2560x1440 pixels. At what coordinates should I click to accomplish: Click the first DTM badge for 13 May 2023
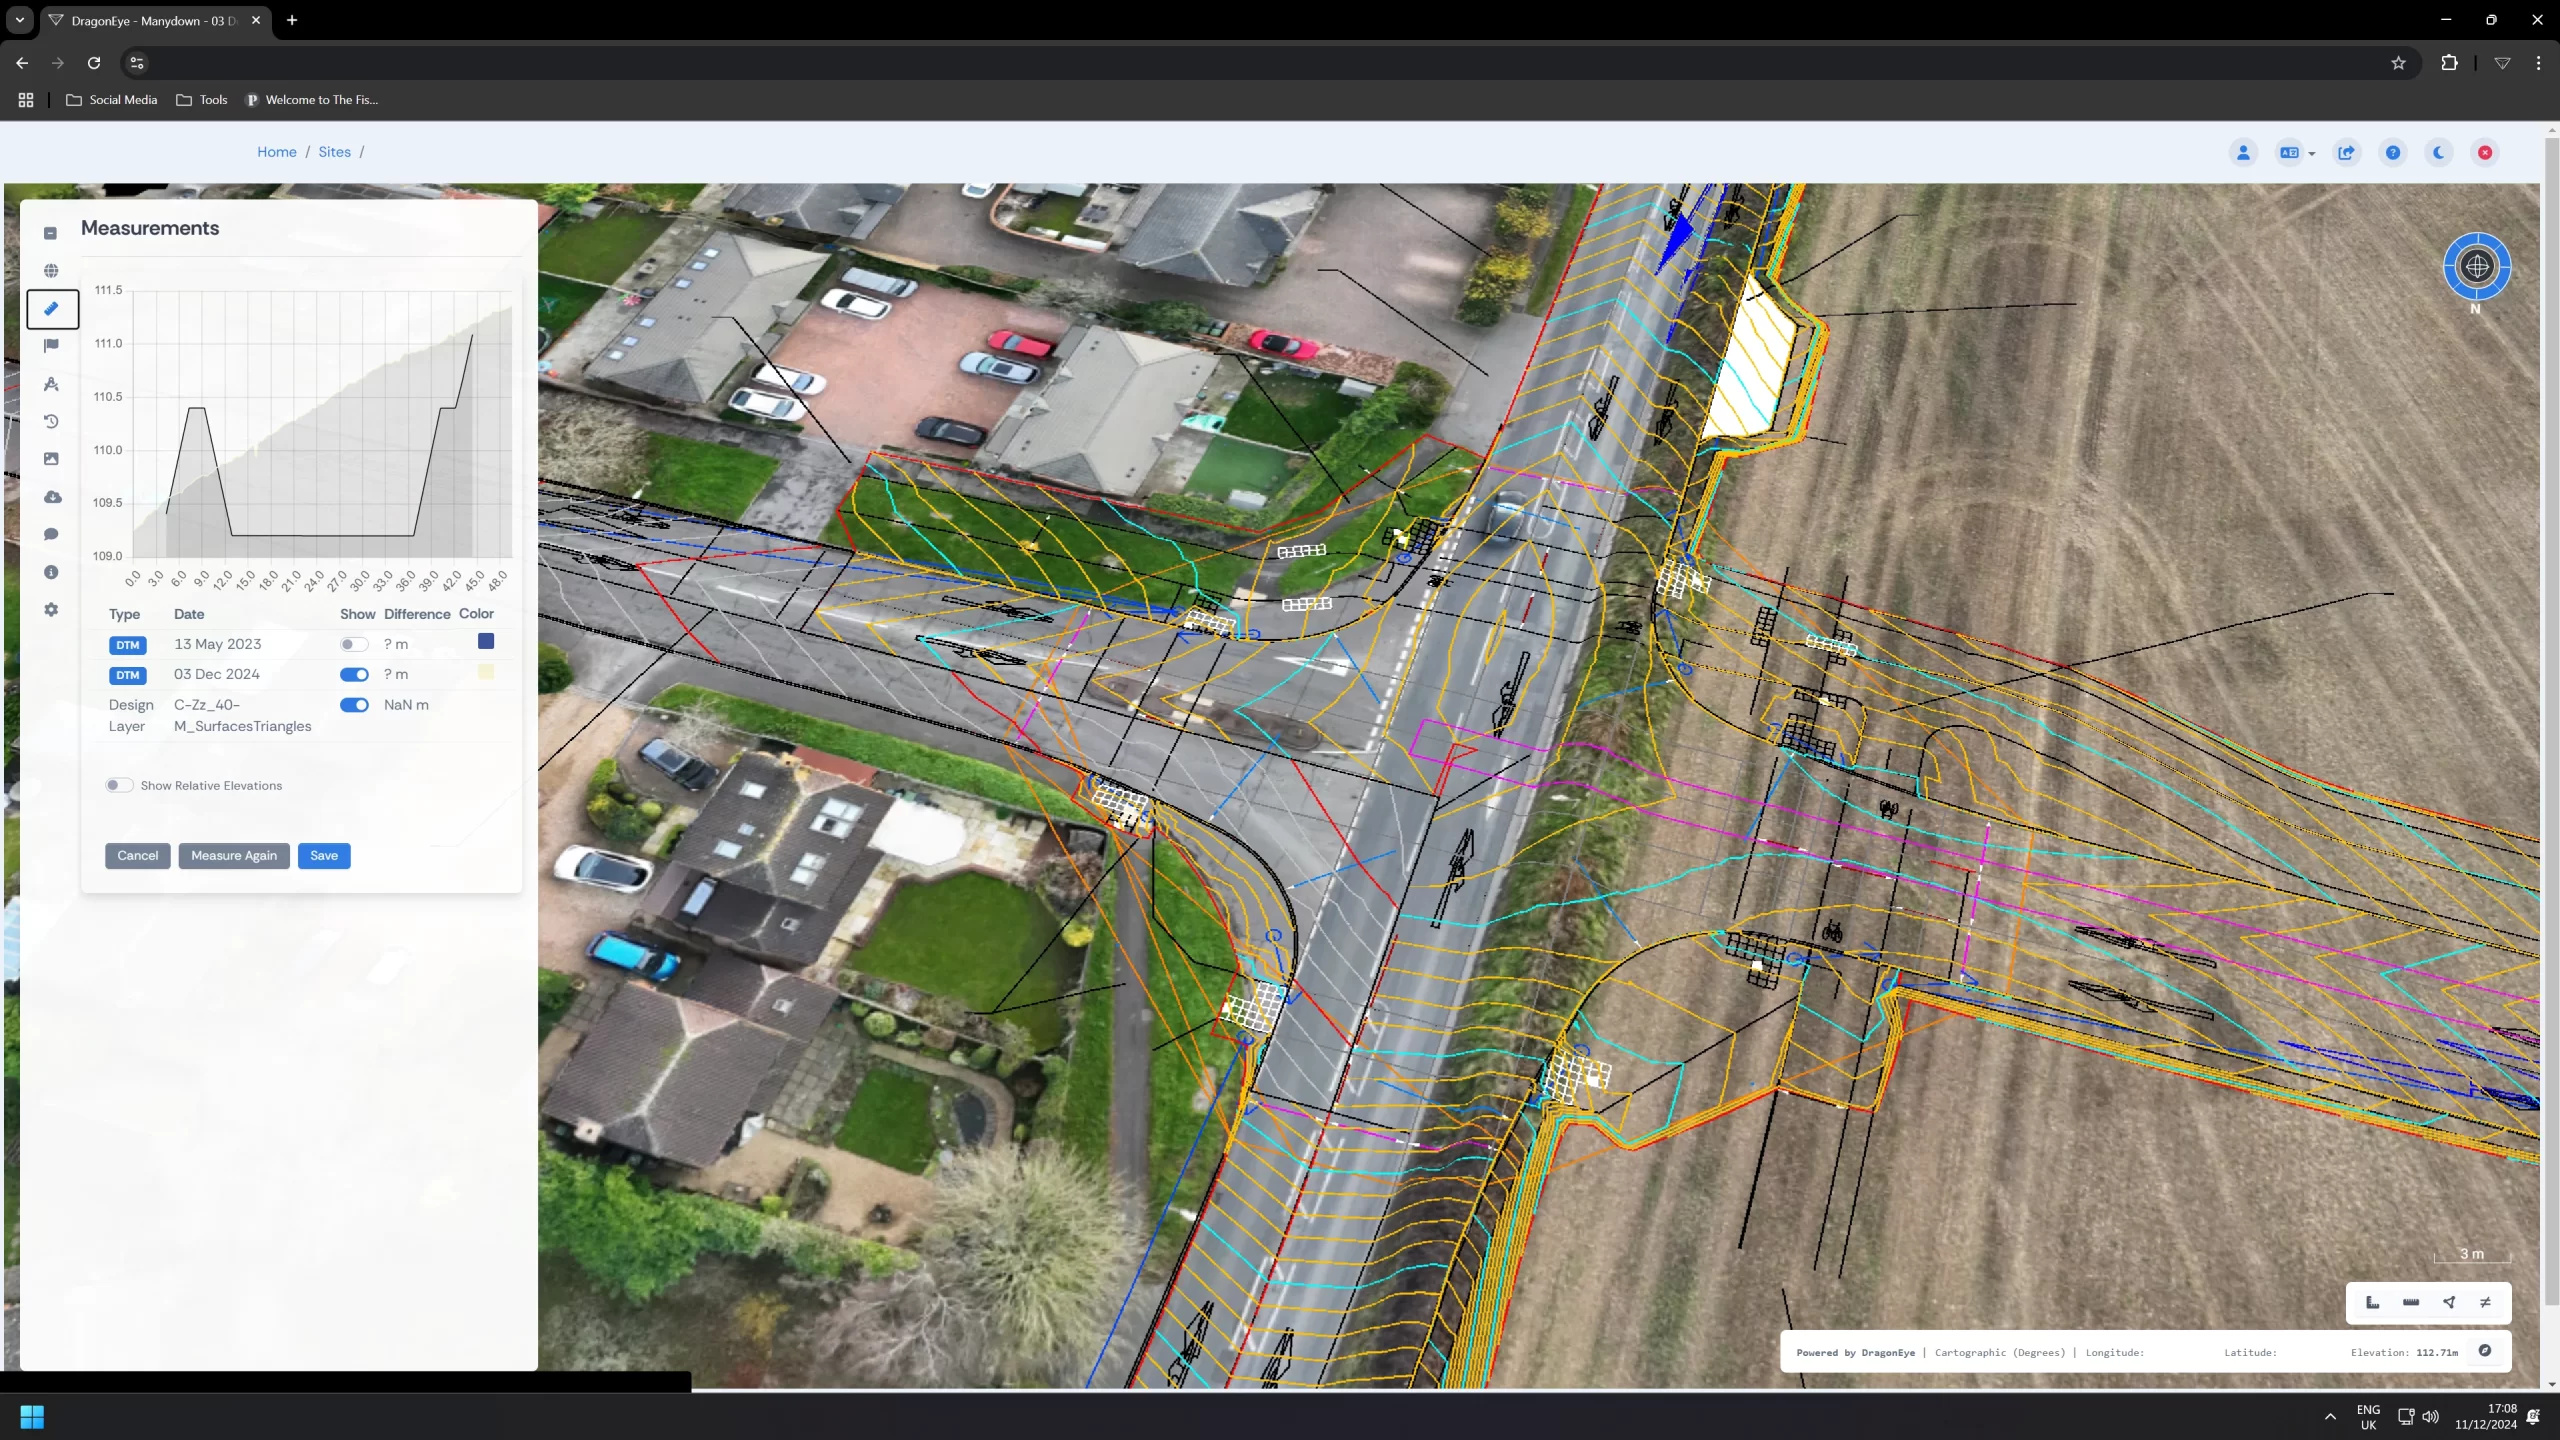pyautogui.click(x=128, y=646)
